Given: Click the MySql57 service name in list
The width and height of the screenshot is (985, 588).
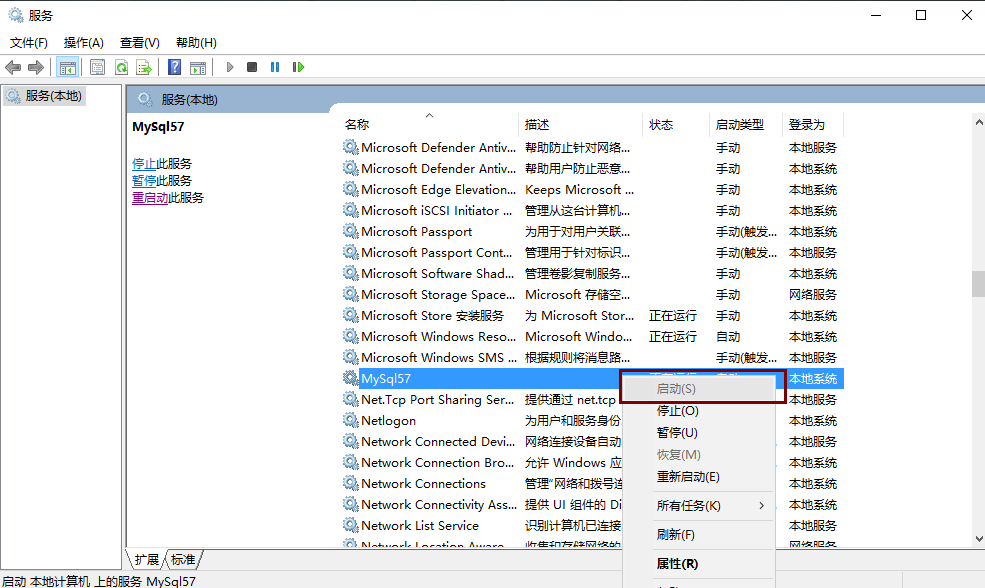Looking at the screenshot, I should [x=386, y=378].
